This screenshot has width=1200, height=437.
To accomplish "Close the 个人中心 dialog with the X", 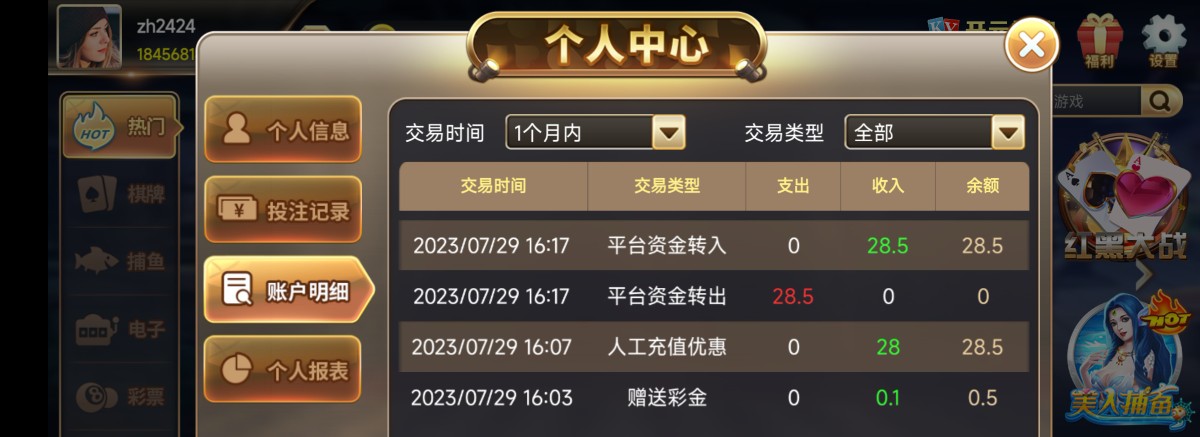I will (1031, 44).
